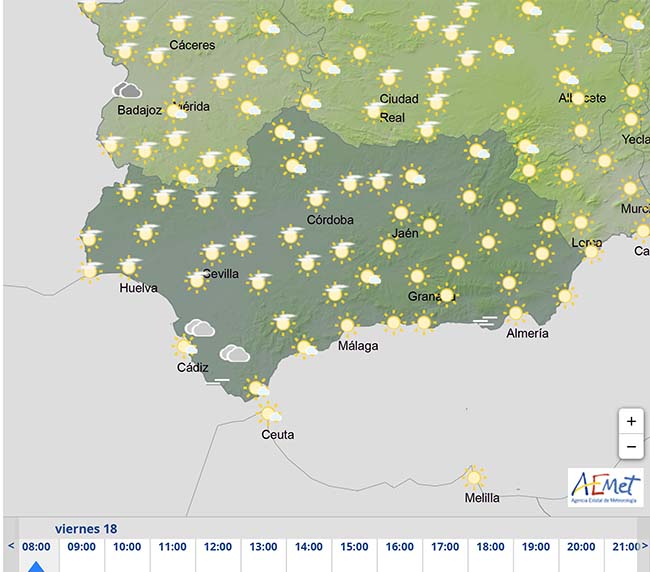Click the Huelva city label
This screenshot has width=650, height=572.
click(138, 288)
